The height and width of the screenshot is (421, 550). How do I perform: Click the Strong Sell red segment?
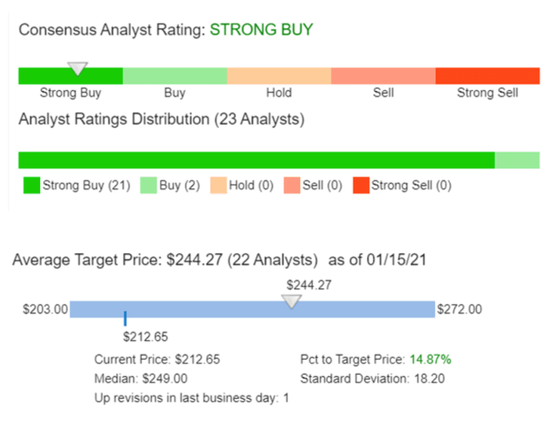(488, 76)
